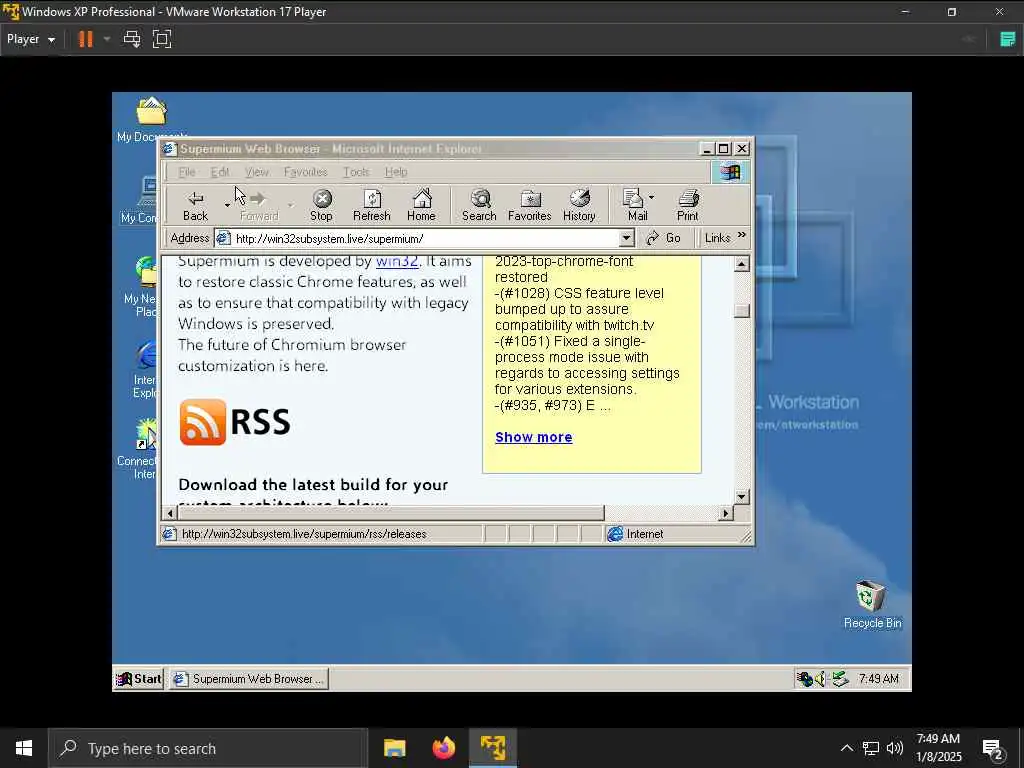Screen dimensions: 1024x768
Task: Click the host clock showing 1/8/2025
Action: click(938, 748)
